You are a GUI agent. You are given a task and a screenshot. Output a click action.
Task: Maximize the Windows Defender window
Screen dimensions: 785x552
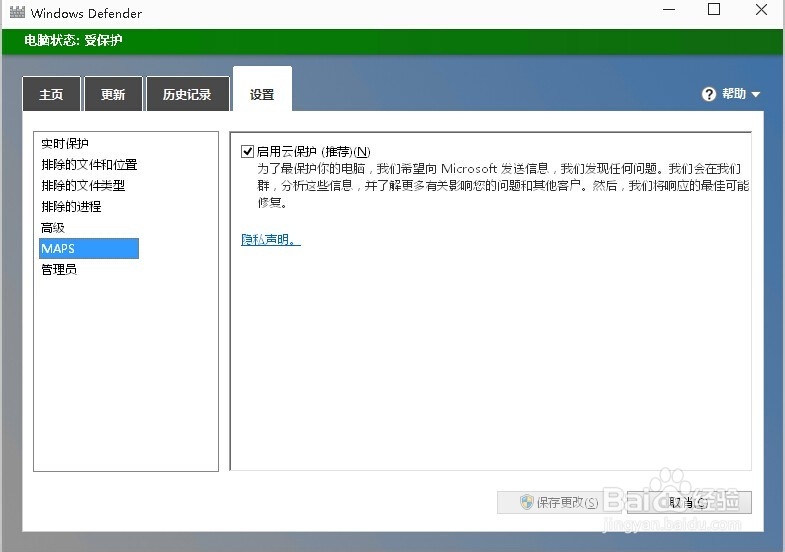714,10
